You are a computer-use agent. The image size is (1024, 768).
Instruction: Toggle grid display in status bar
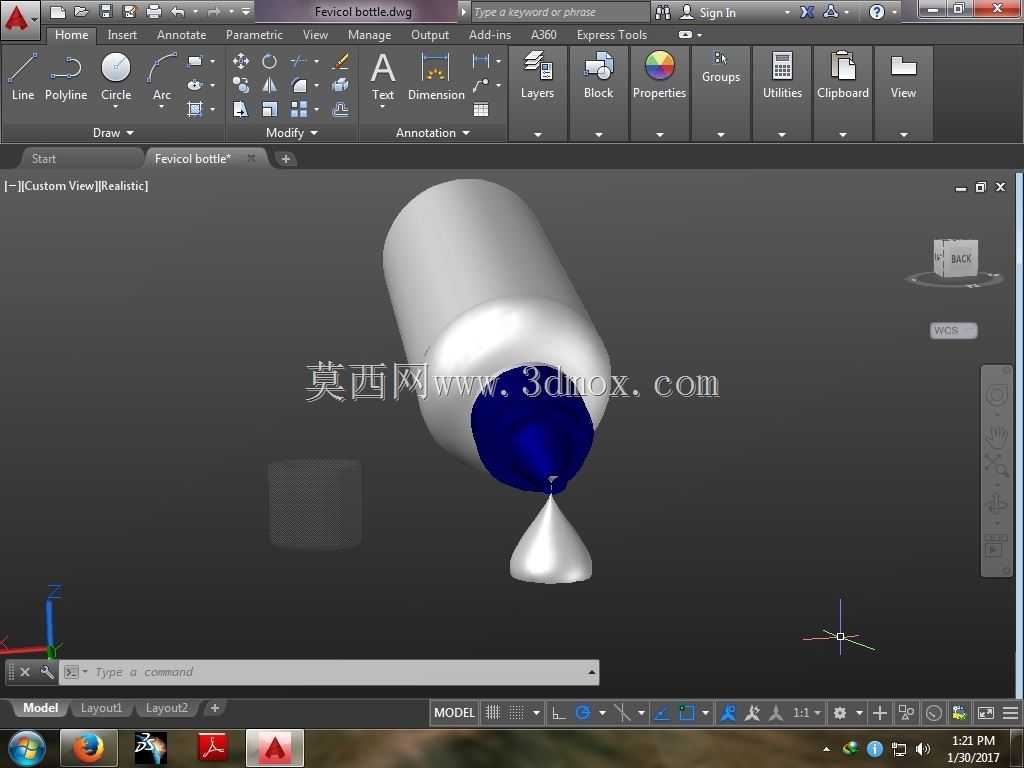coord(492,712)
